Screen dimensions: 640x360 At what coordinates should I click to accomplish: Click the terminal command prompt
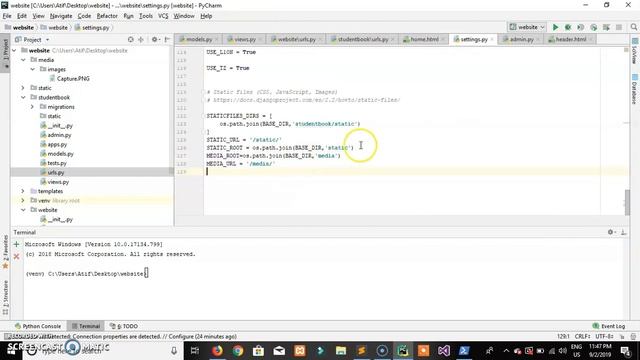[87, 273]
